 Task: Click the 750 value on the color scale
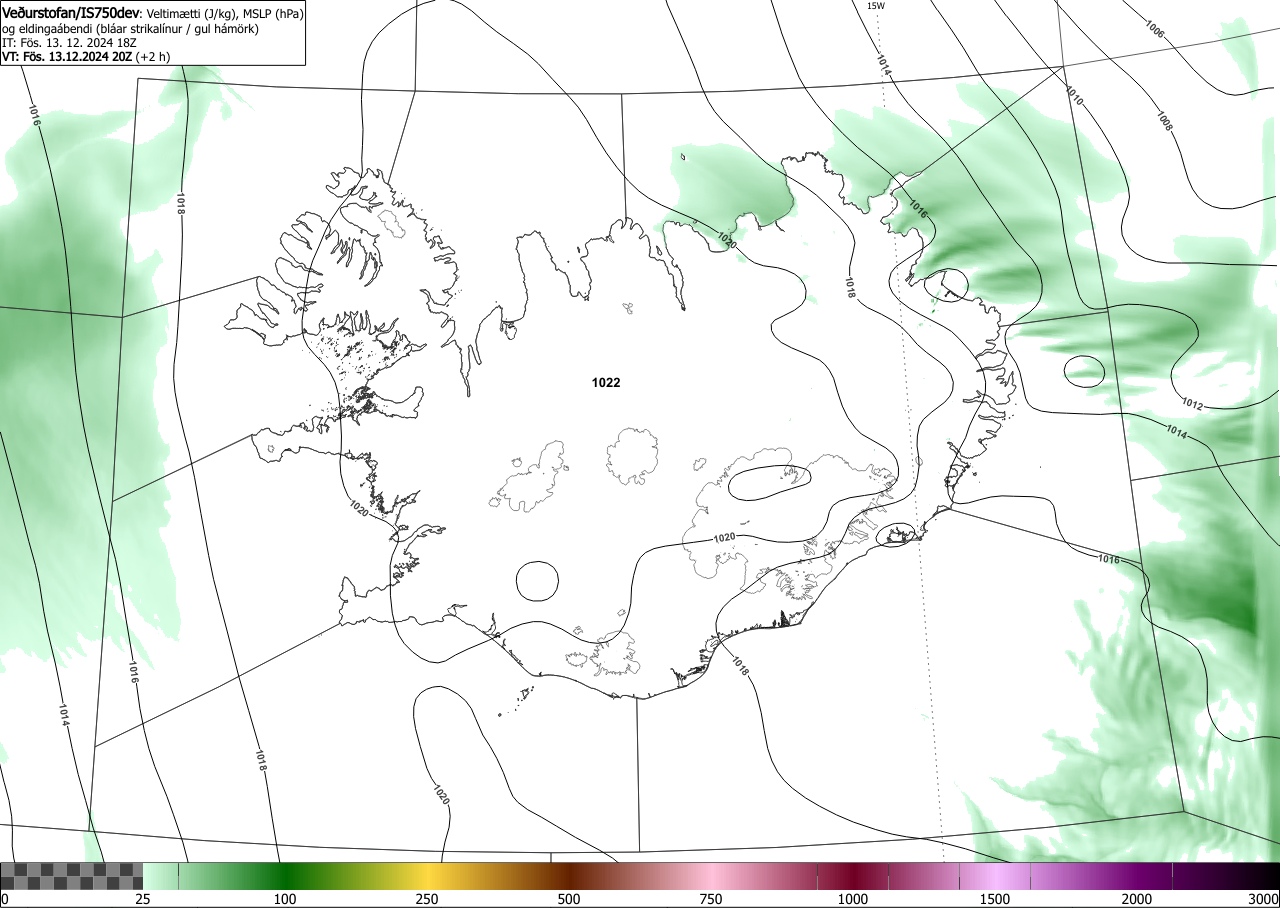click(711, 899)
